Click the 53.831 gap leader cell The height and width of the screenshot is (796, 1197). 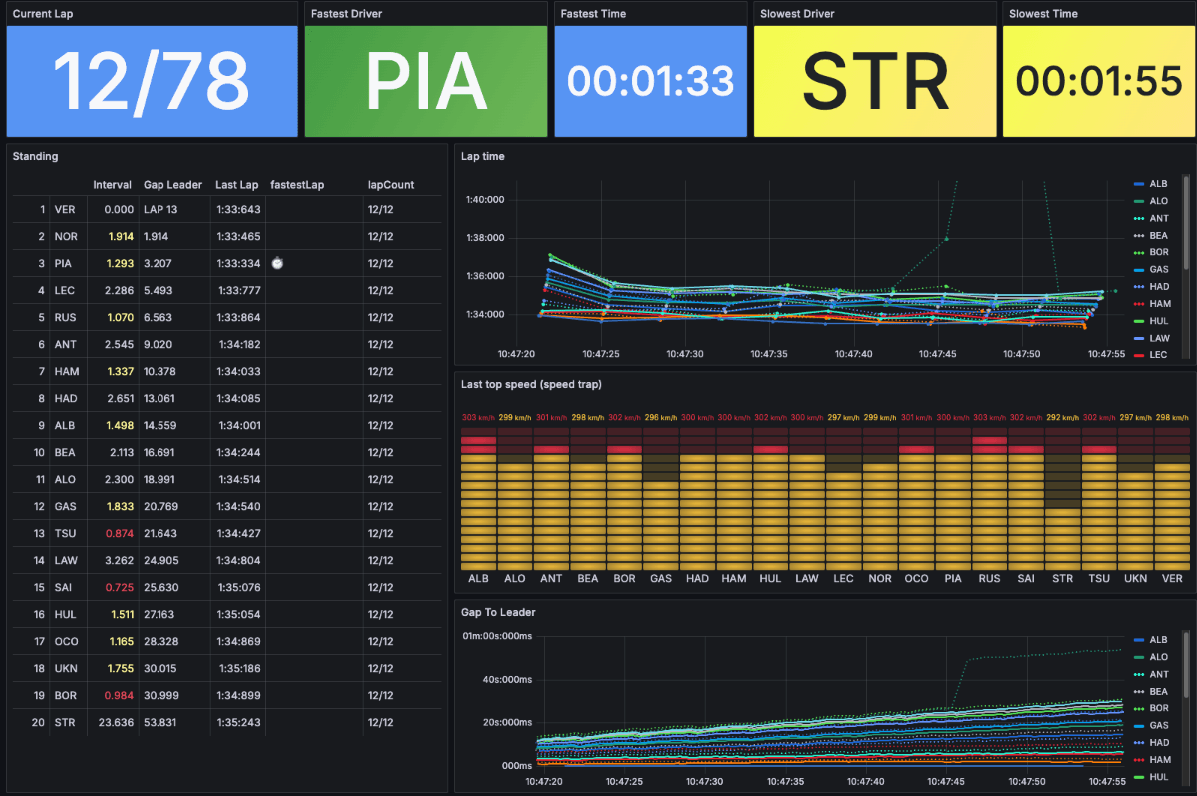coord(160,722)
